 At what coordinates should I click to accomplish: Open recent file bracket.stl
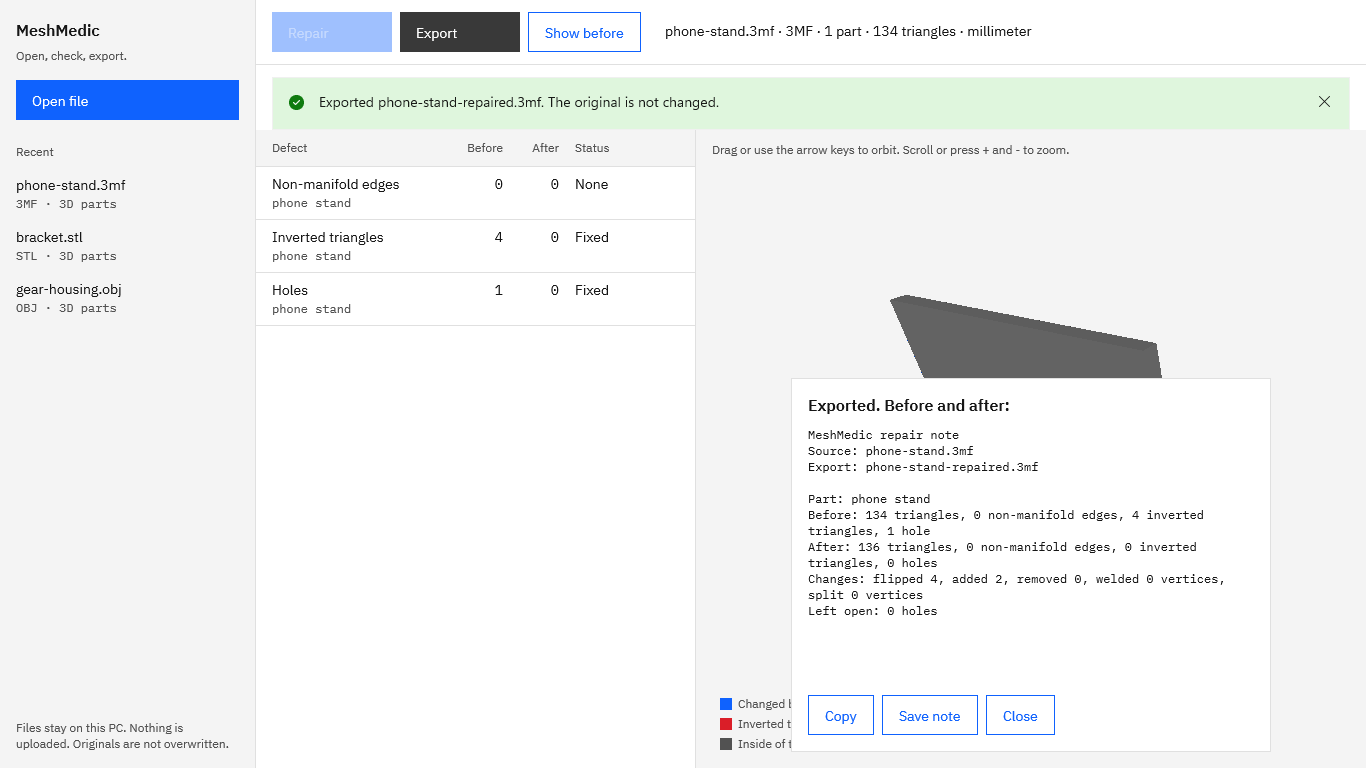tap(127, 246)
